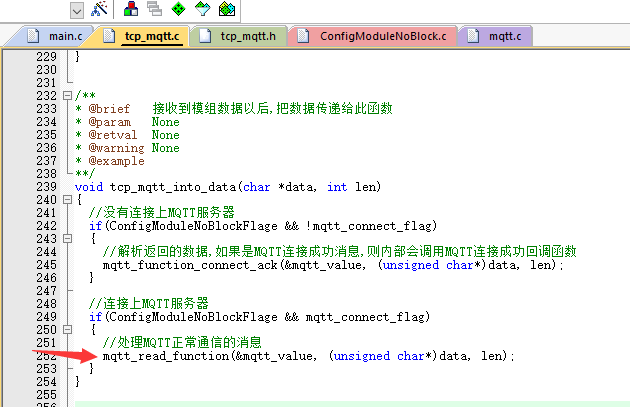Click the comment //没有连接上MQTT服务器

pos(162,213)
